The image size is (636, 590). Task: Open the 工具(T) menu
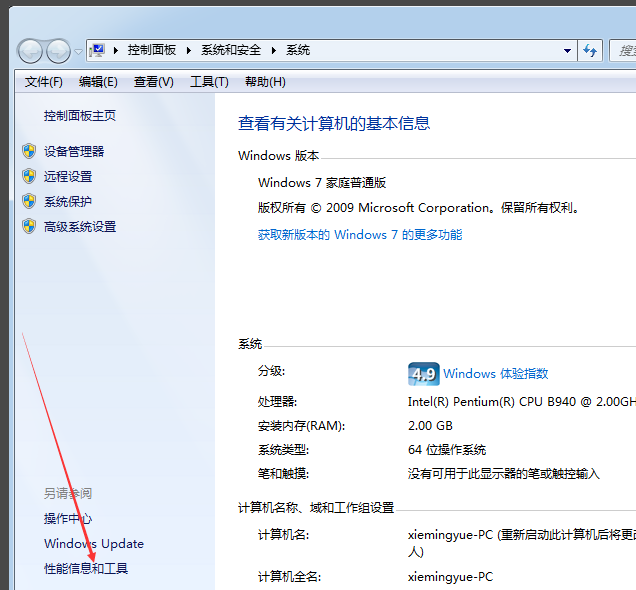pos(209,82)
